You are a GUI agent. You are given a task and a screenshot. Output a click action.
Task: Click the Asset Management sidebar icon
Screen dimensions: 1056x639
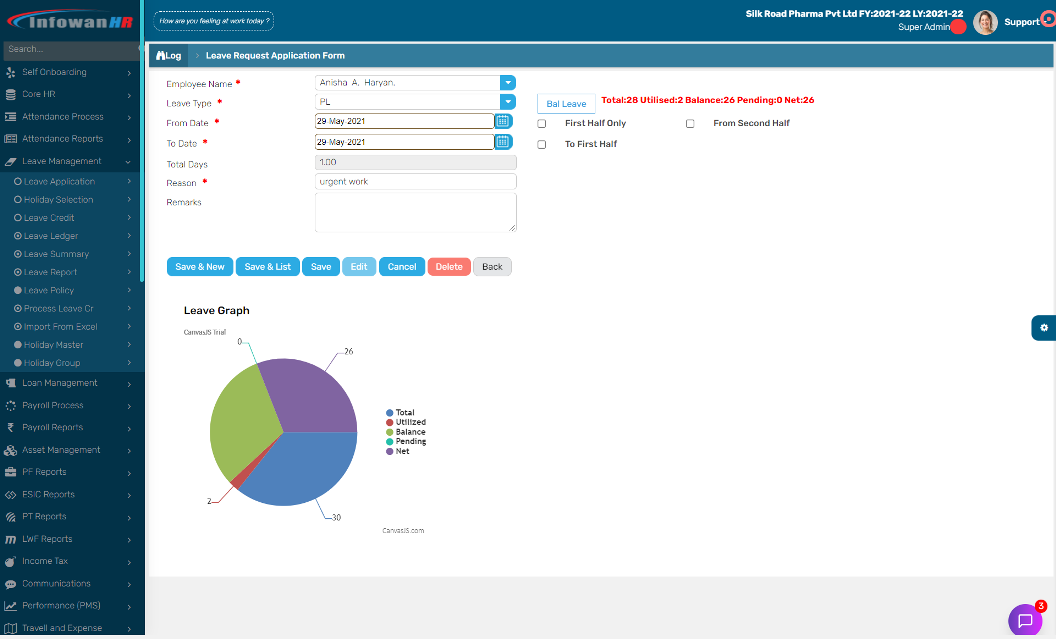tap(11, 450)
